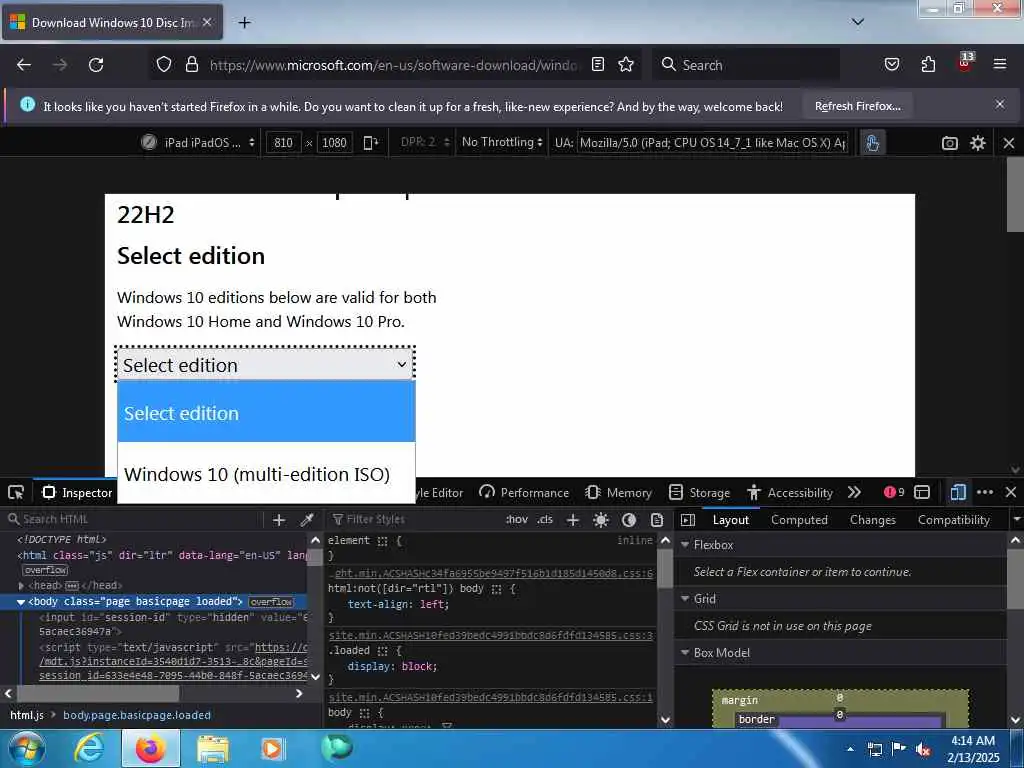1024x768 pixels.
Task: Collapse the Grid section
Action: coord(685,599)
